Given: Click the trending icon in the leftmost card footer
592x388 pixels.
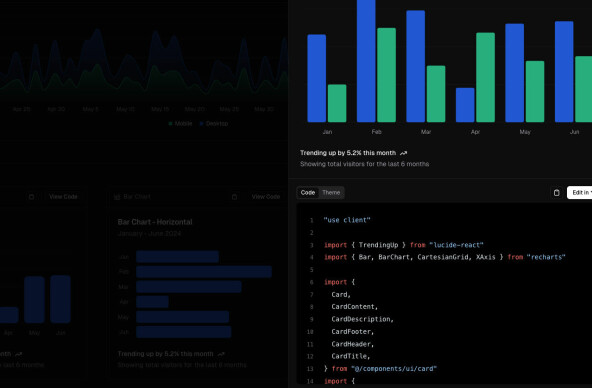Looking at the screenshot, I should [x=18, y=354].
